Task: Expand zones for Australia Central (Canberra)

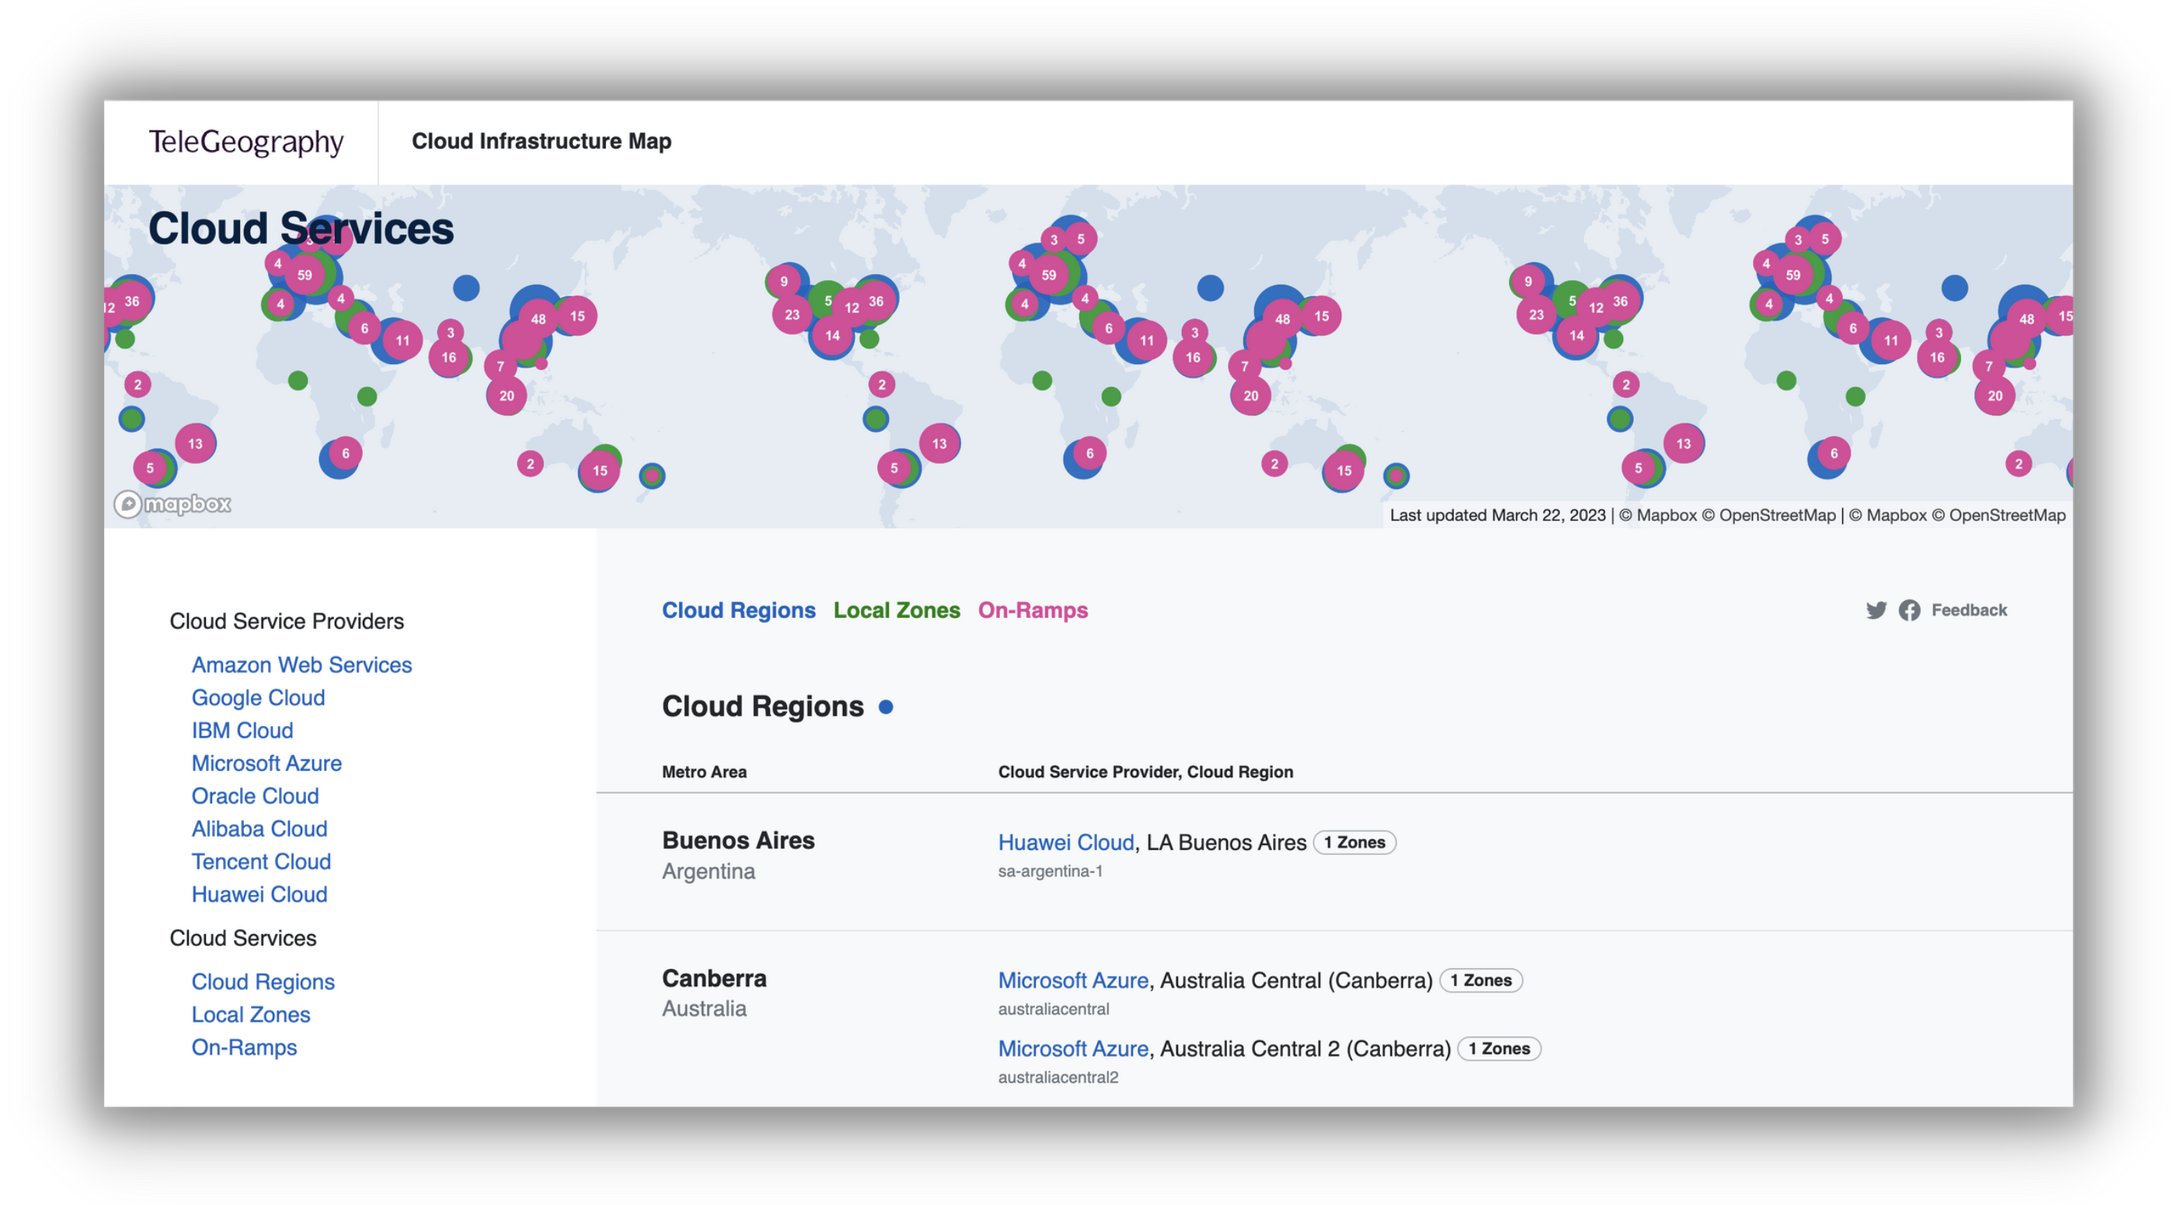Action: 1482,980
